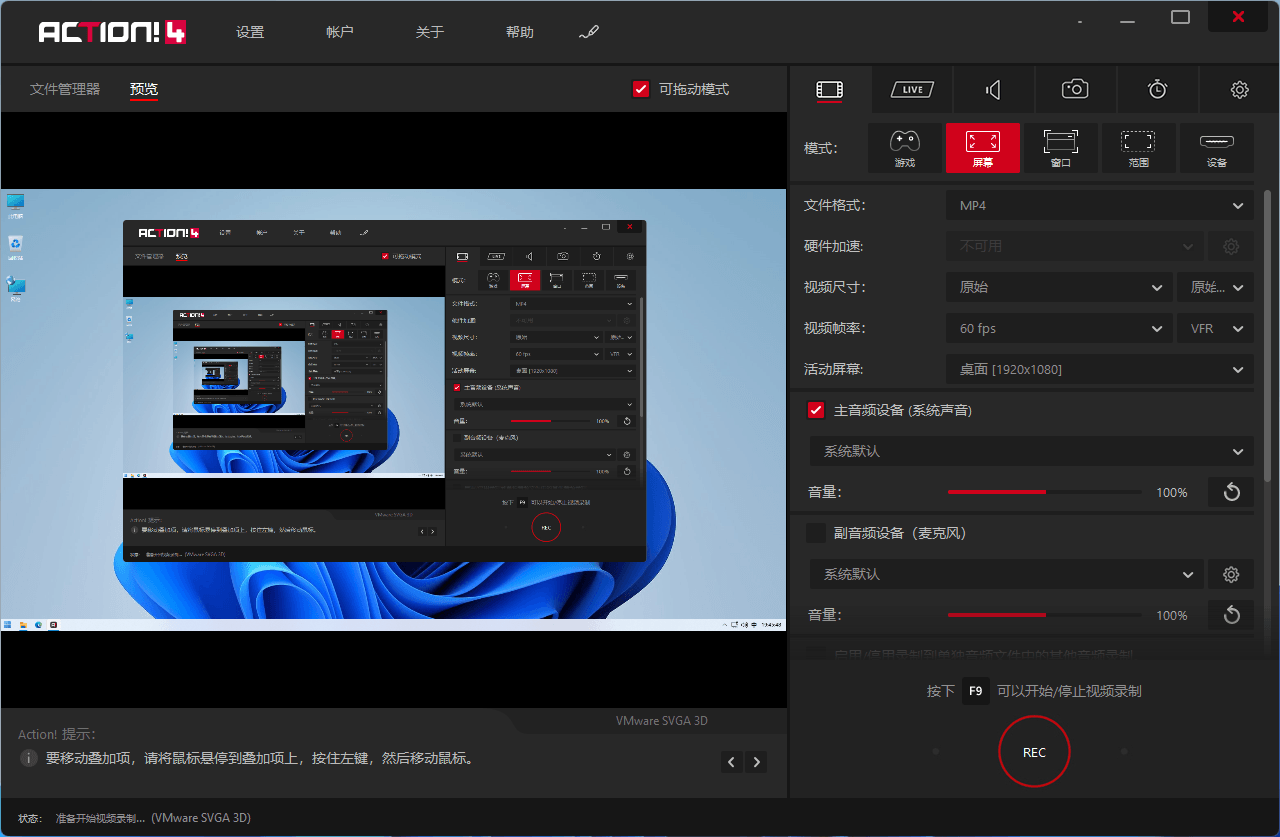Select the 窗口 window recording mode
Image resolution: width=1280 pixels, height=837 pixels.
[1060, 148]
